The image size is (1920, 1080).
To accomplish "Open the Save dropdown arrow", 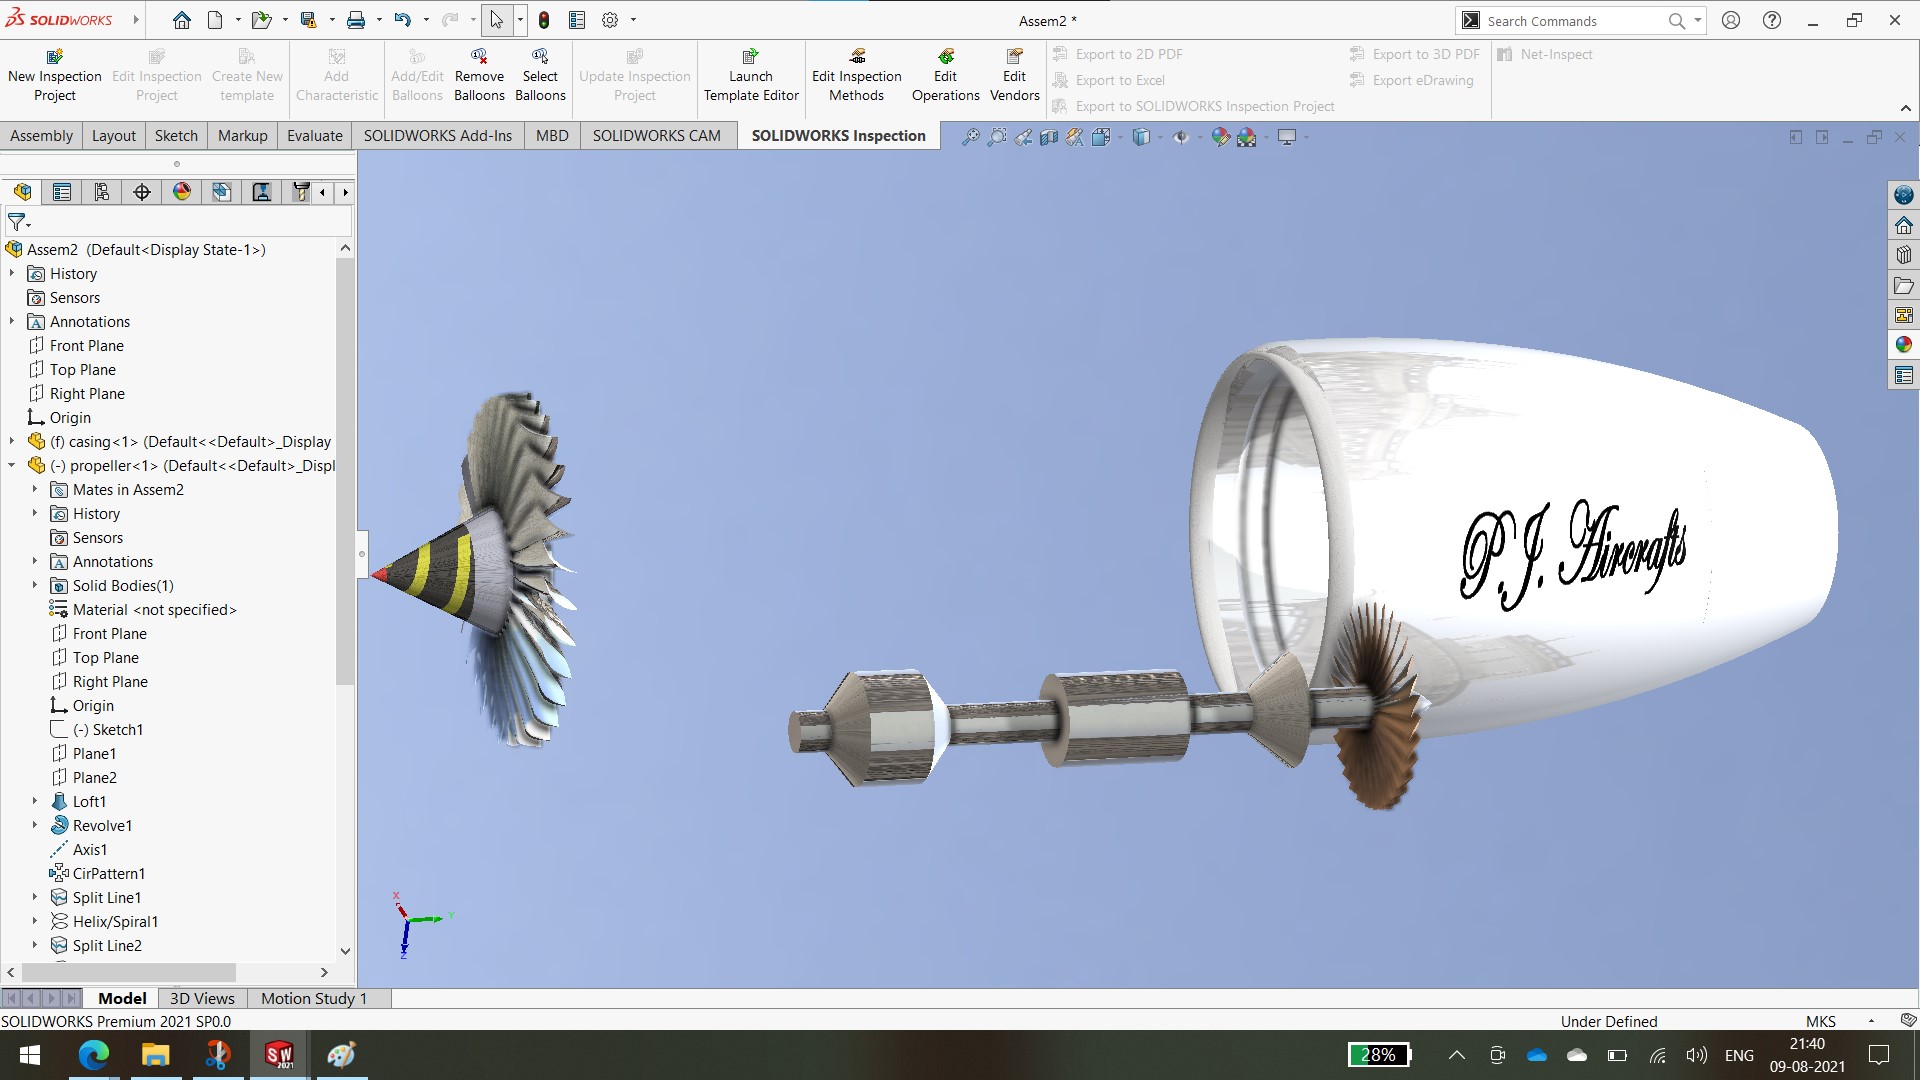I will (332, 20).
